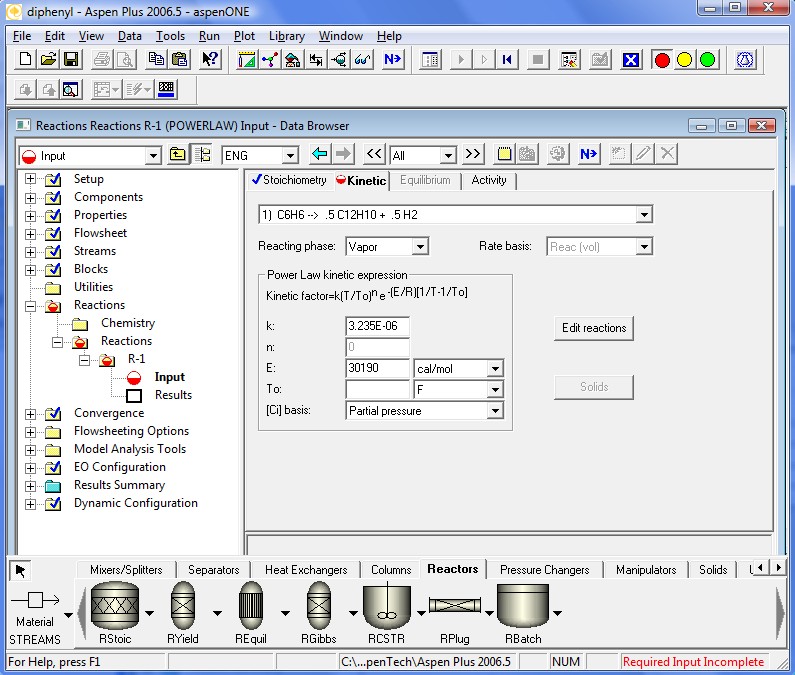
Task: Select Results under R-1 in tree
Action: pos(173,395)
